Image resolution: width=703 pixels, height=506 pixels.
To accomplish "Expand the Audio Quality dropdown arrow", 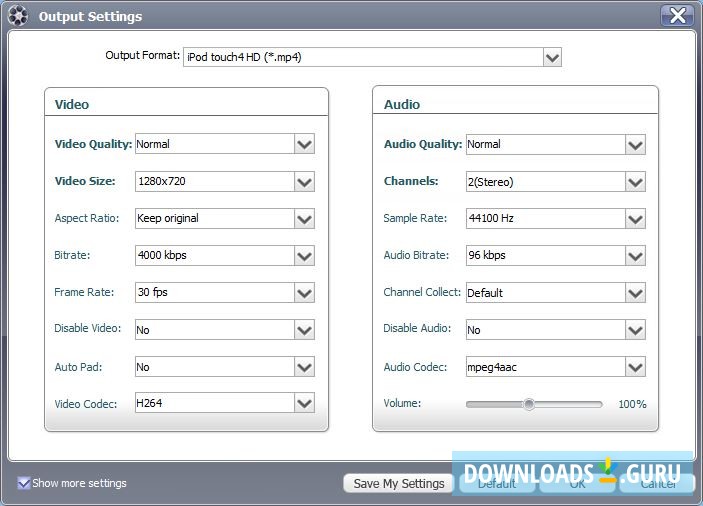I will click(635, 145).
